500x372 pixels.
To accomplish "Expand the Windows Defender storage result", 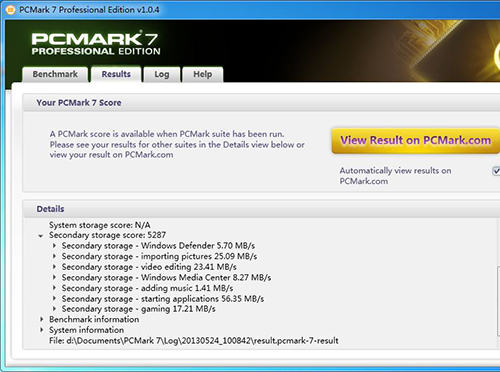I will tap(54, 246).
